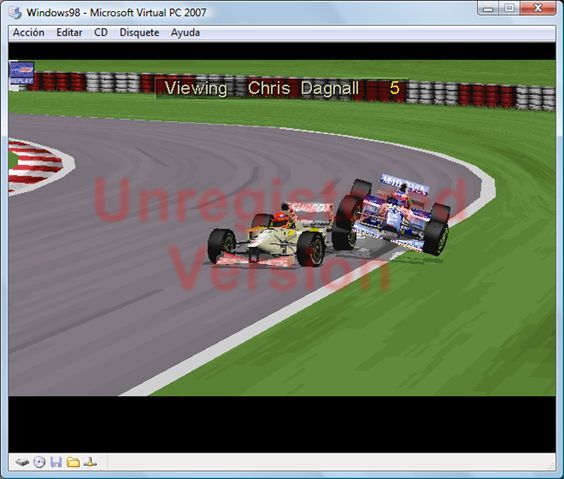Click the hard disk status icon
The height and width of the screenshot is (479, 564).
click(22, 462)
